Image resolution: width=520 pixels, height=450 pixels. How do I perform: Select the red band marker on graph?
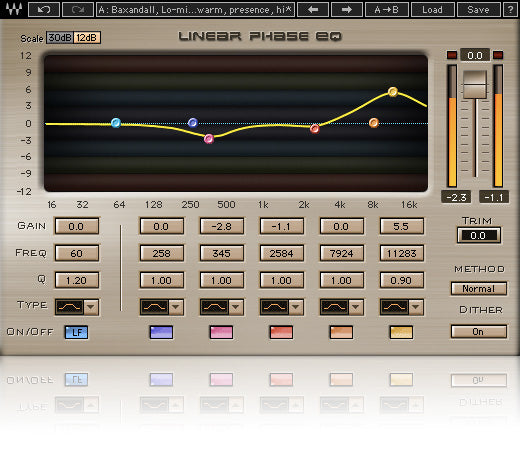click(x=314, y=128)
